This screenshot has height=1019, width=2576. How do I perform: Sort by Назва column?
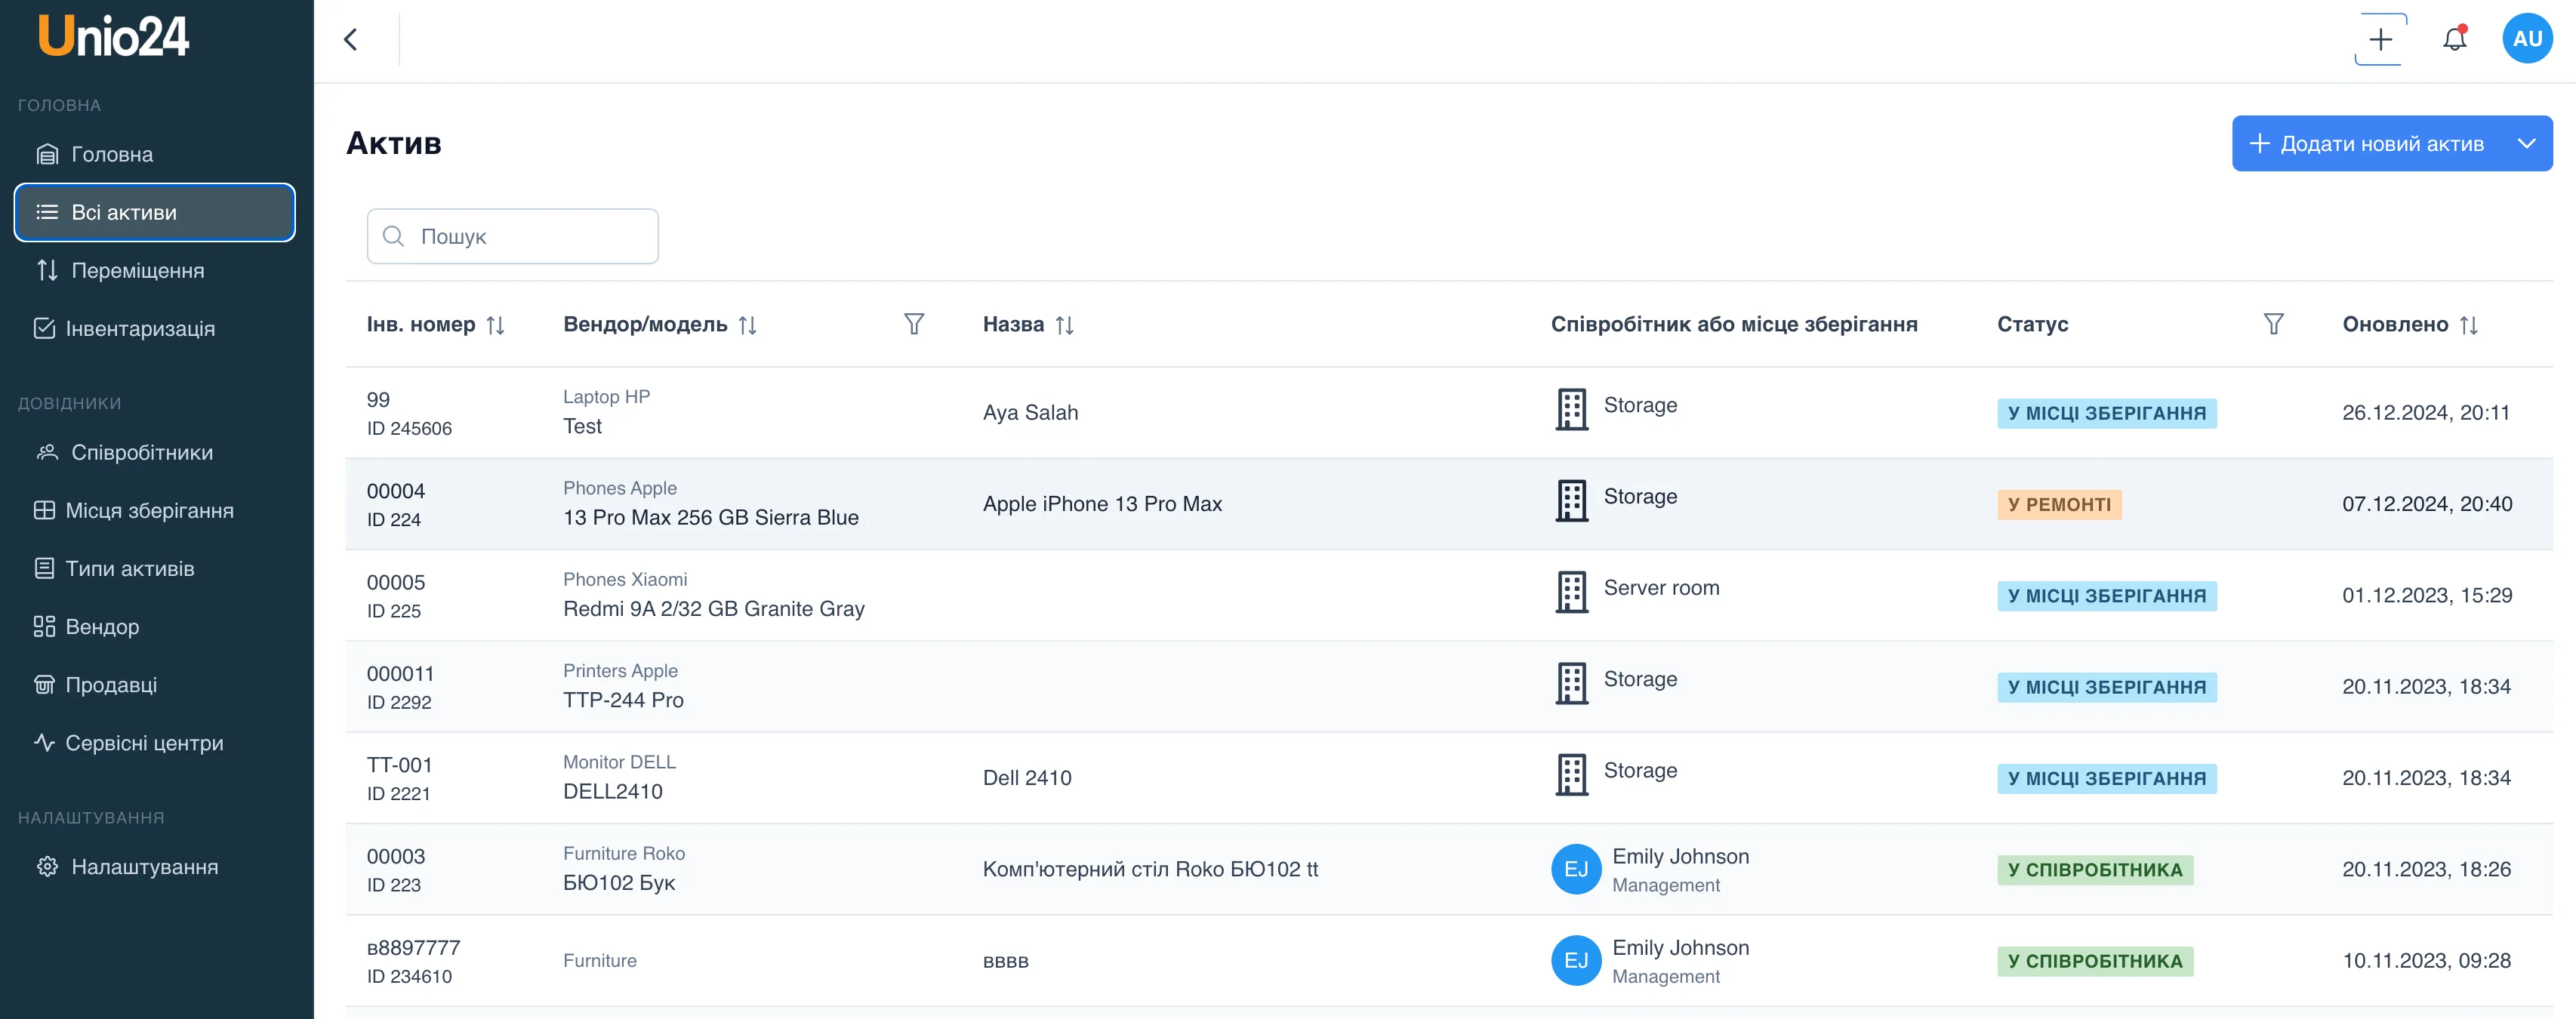tap(1064, 325)
